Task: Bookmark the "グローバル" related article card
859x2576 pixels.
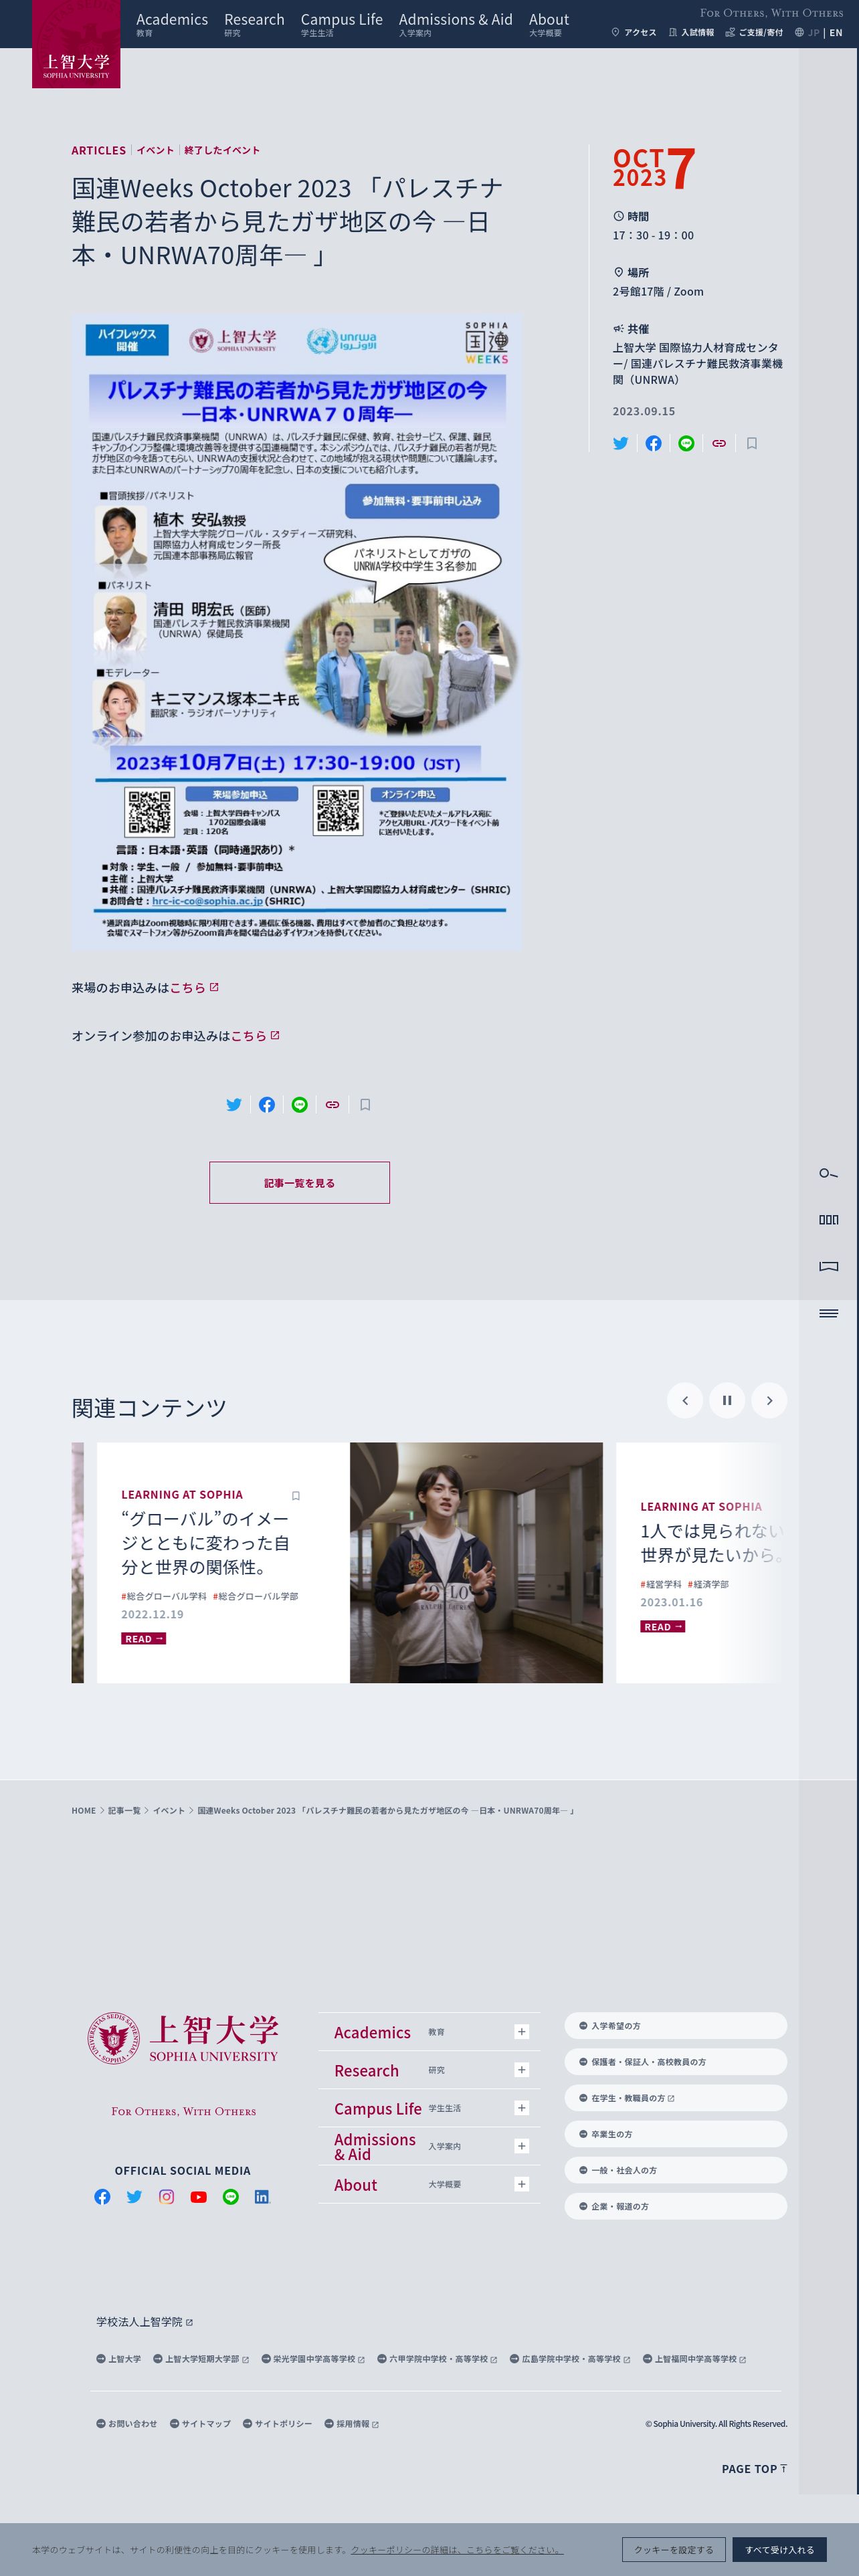Action: coord(296,1496)
